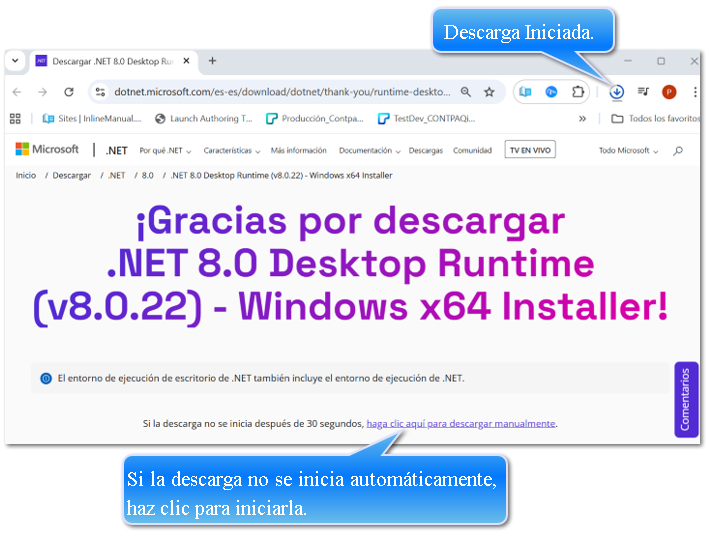Open Producción_Contpa... bookmark
The height and width of the screenshot is (560, 709).
pos(315,119)
